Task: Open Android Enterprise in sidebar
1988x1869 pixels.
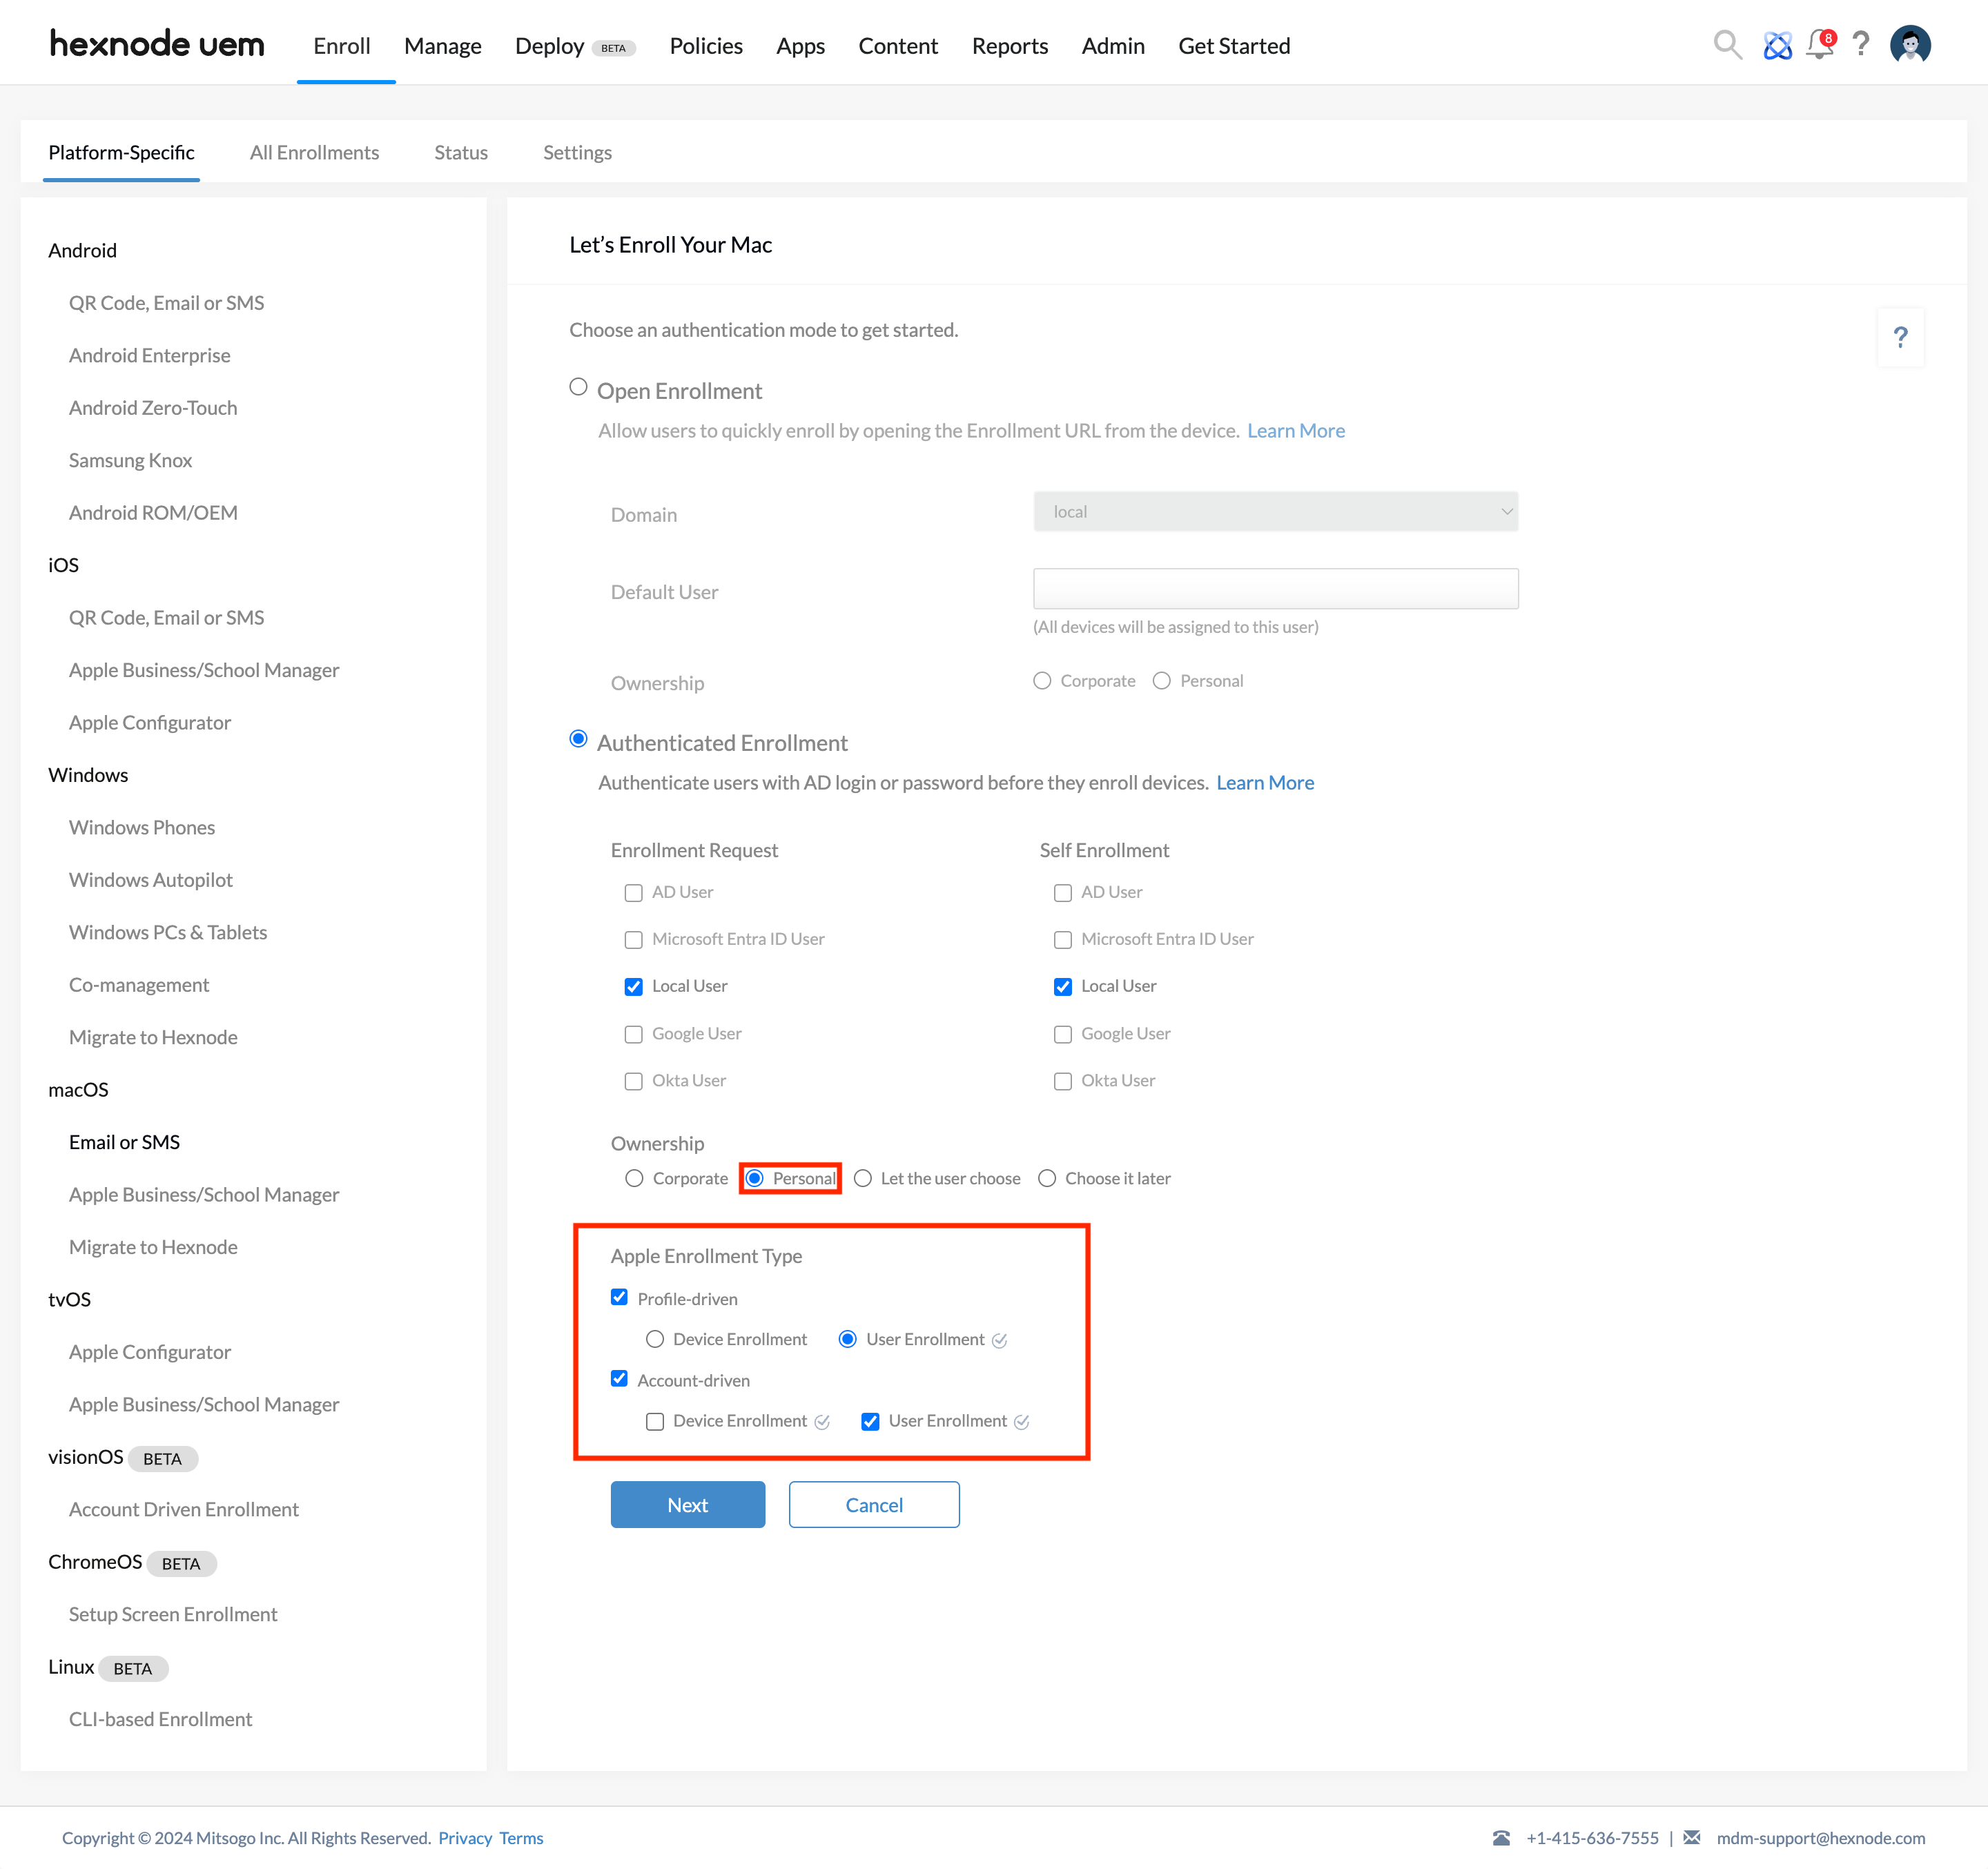Action: (x=150, y=355)
